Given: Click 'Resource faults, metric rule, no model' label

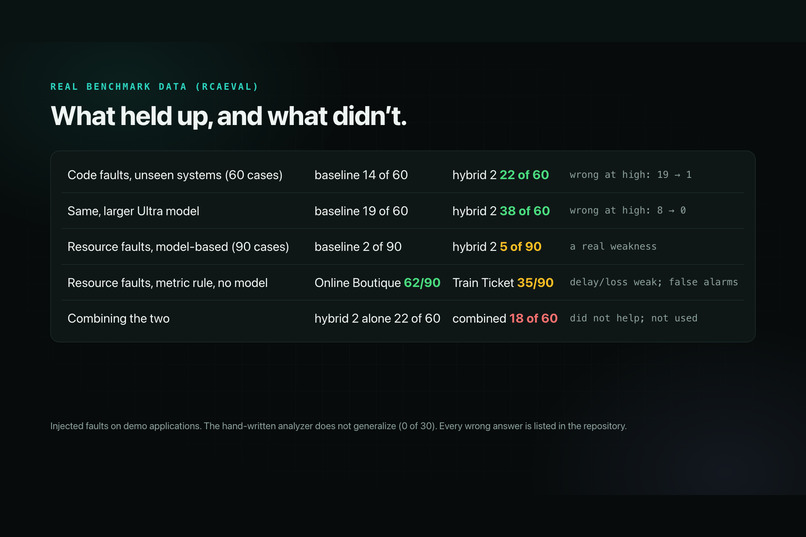Looking at the screenshot, I should coord(168,283).
